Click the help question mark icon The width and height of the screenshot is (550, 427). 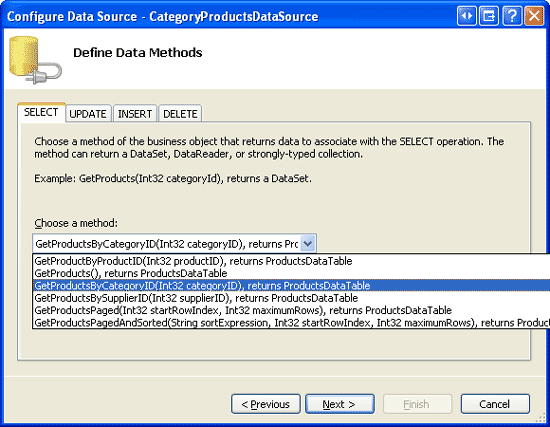[512, 16]
